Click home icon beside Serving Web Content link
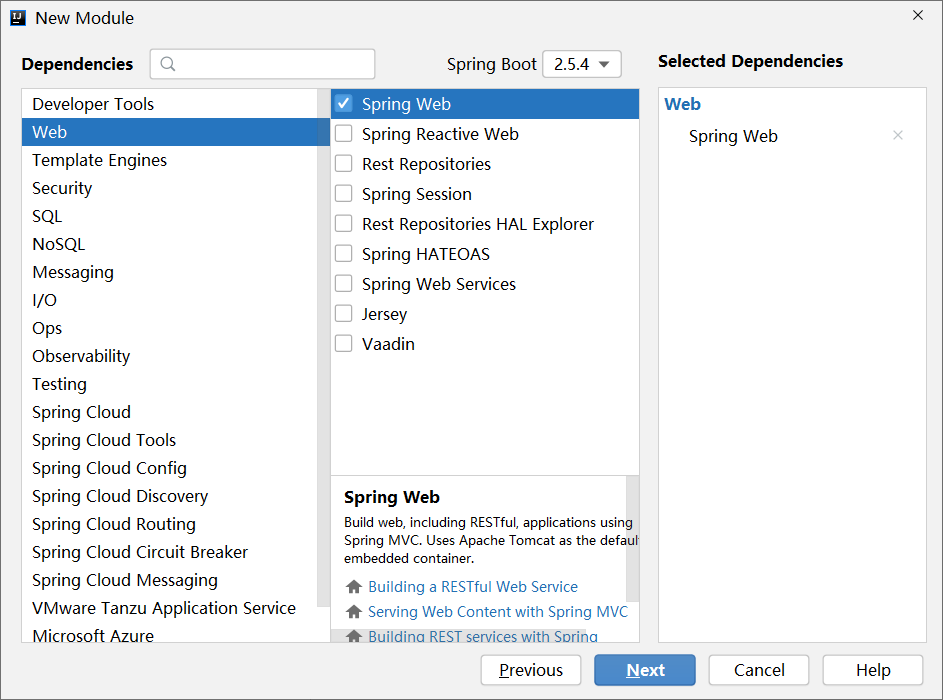The width and height of the screenshot is (943, 700). click(x=354, y=612)
